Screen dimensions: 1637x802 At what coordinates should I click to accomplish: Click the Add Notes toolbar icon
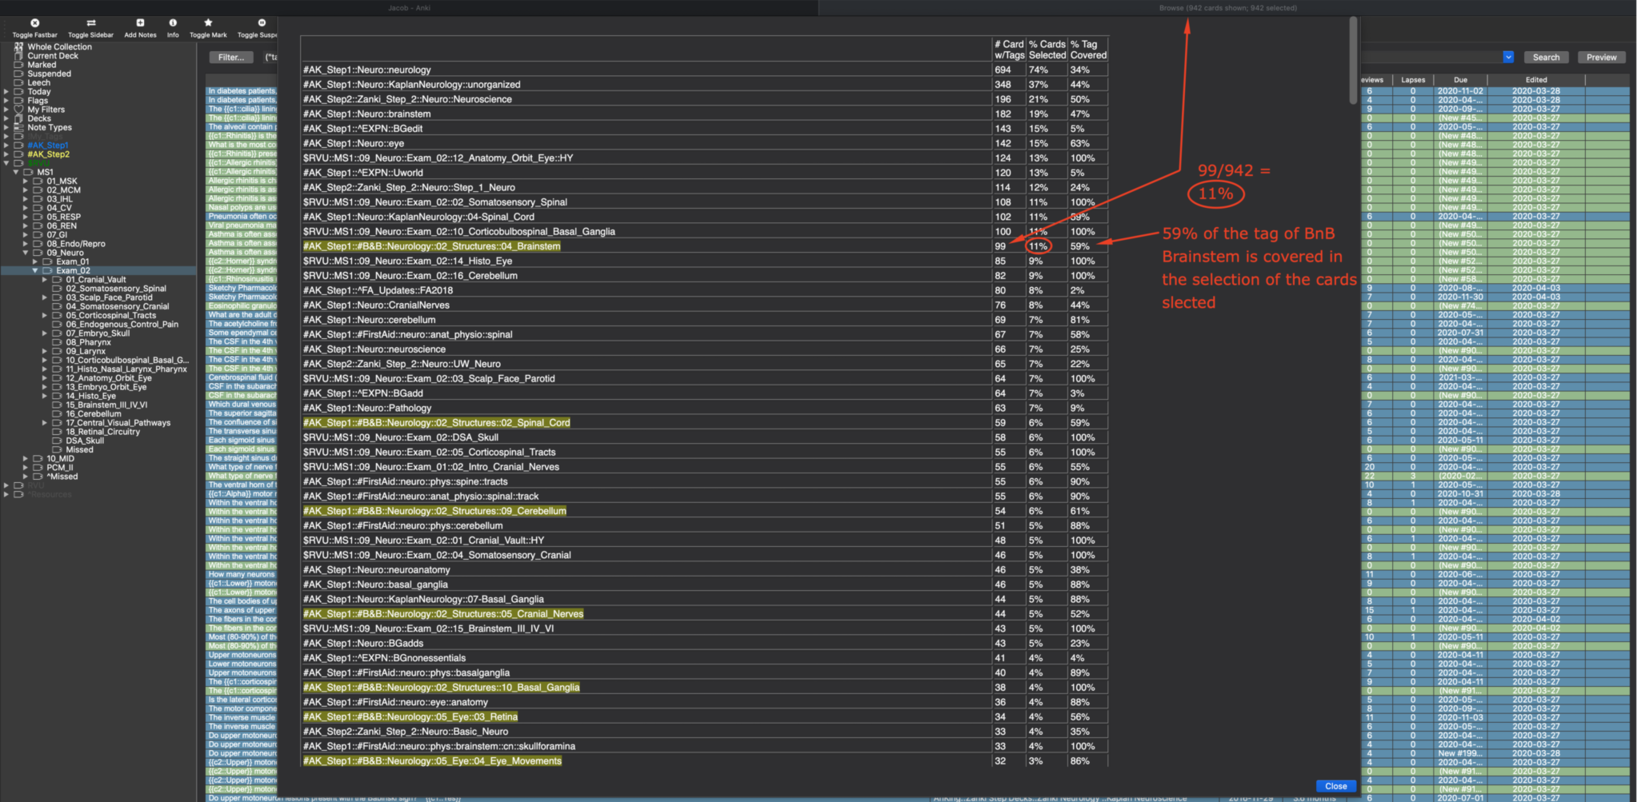tap(140, 22)
